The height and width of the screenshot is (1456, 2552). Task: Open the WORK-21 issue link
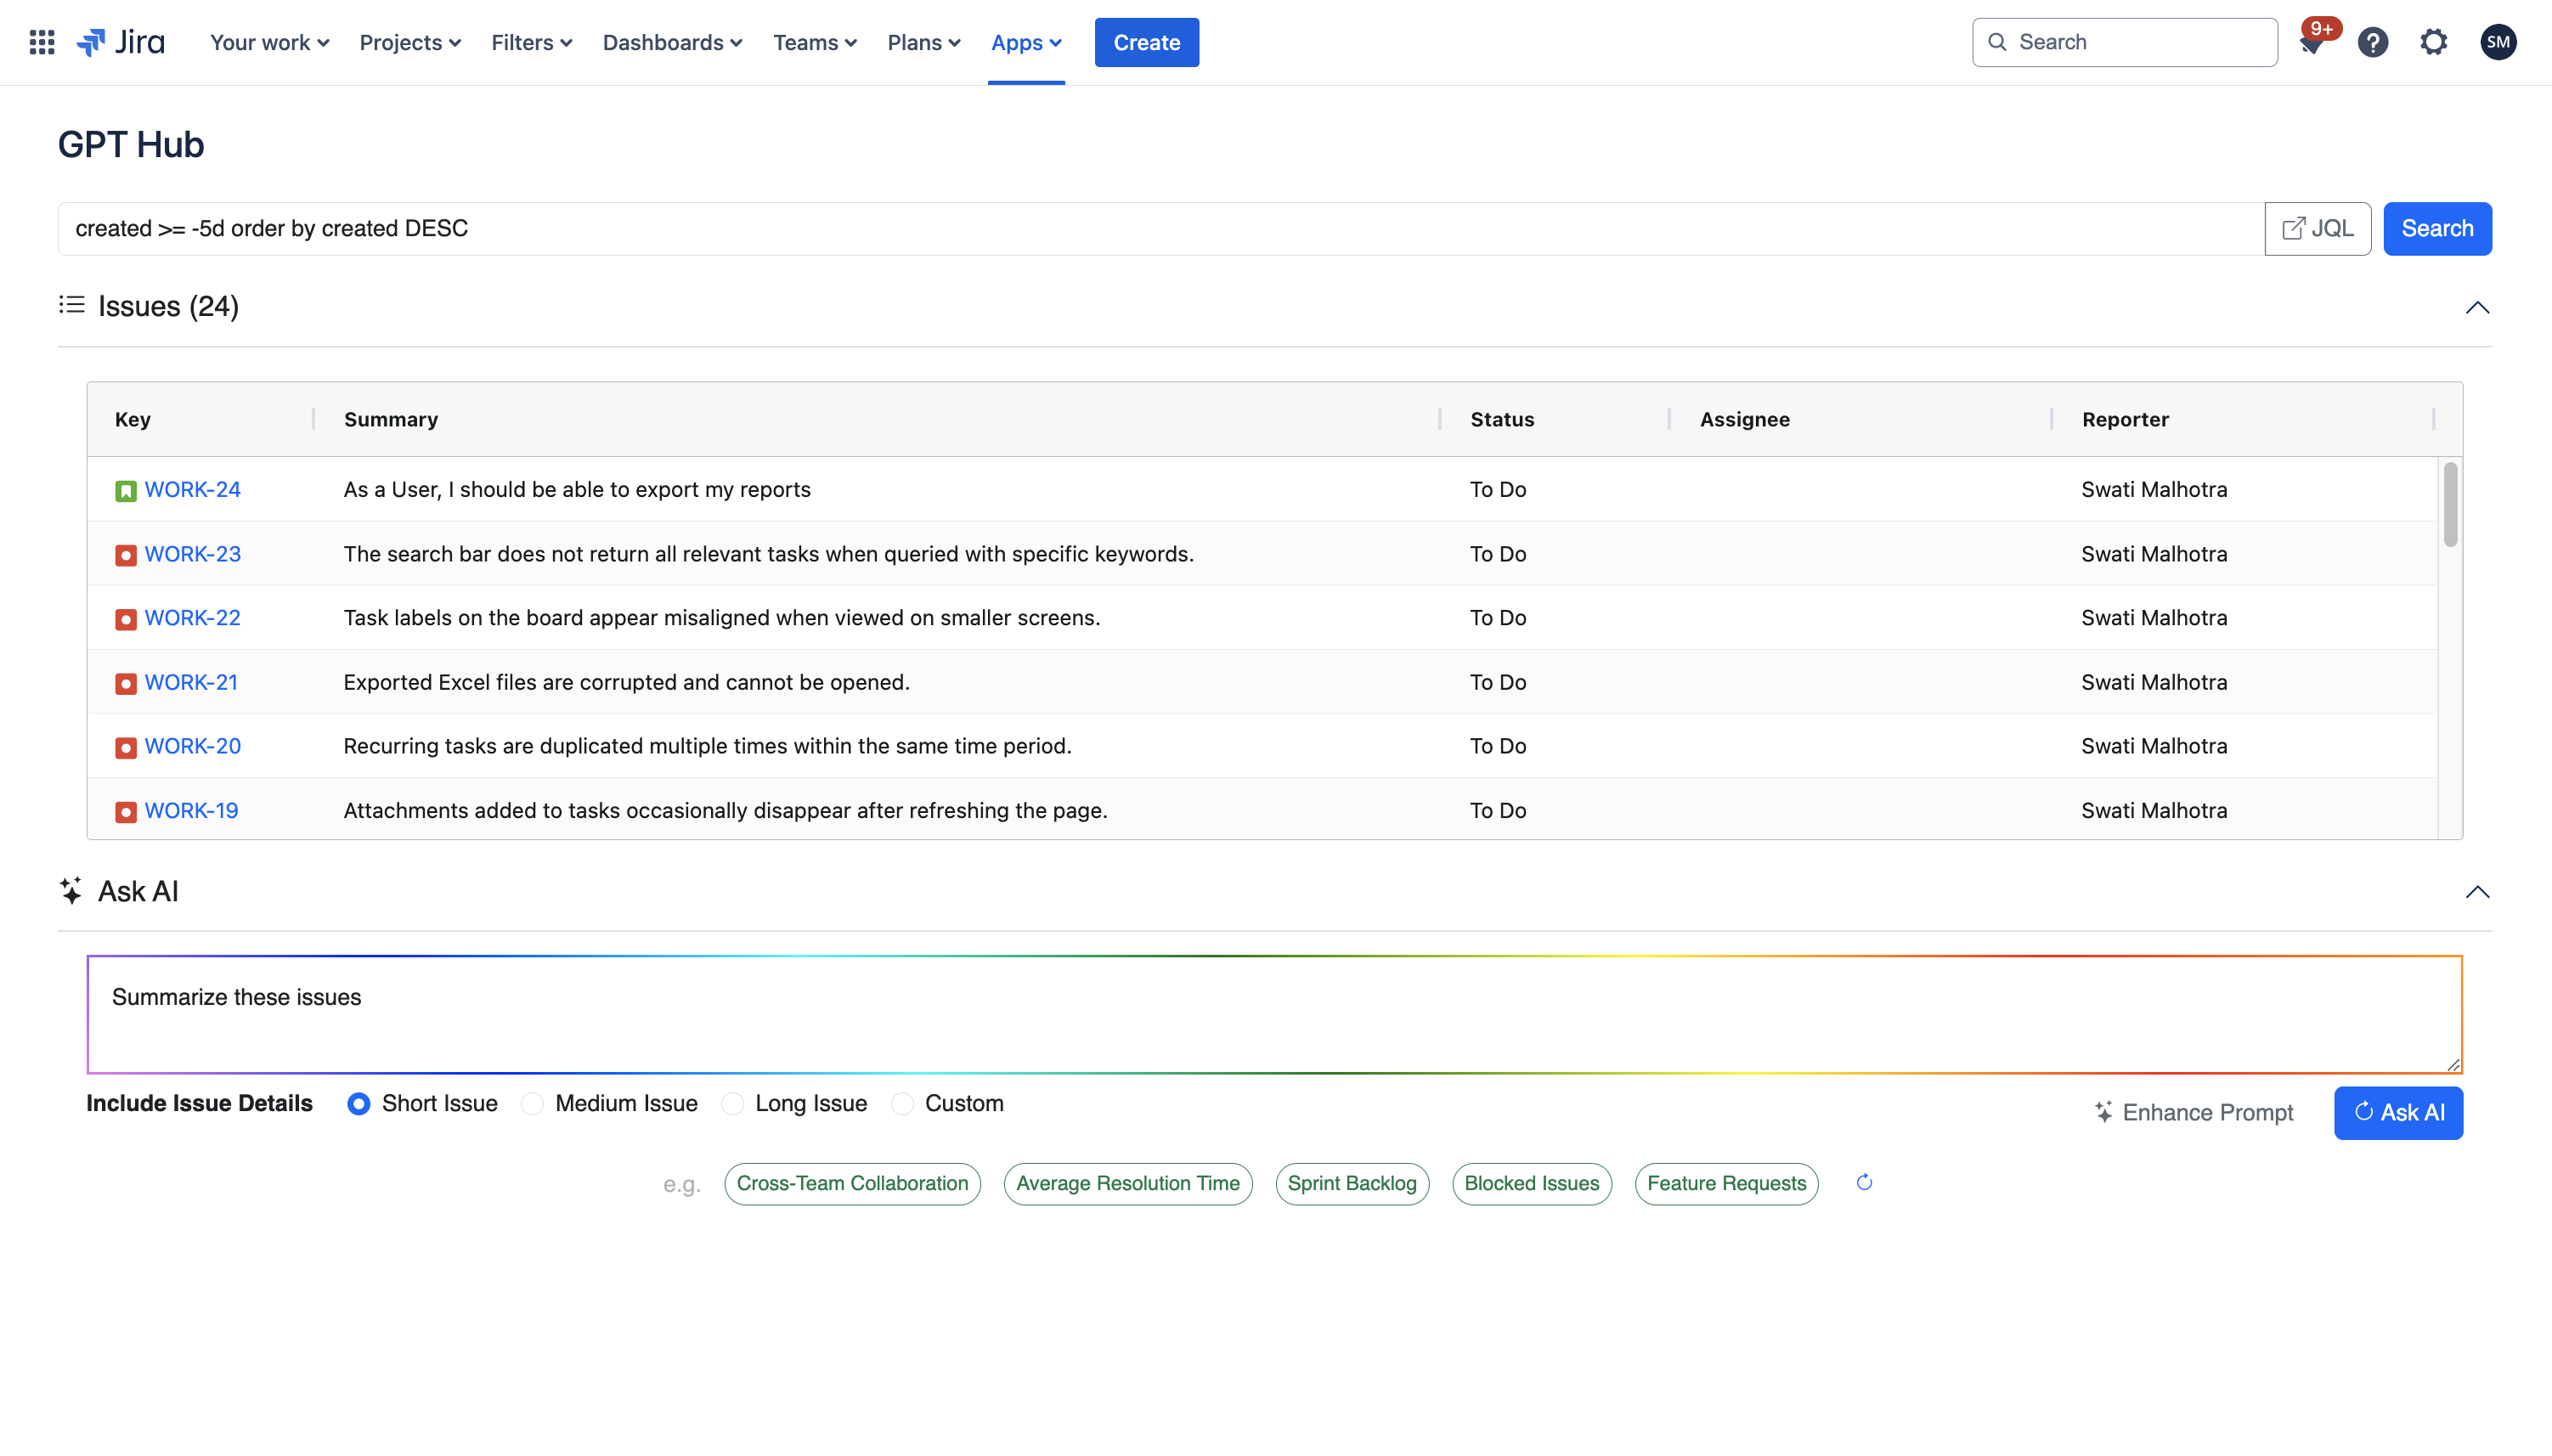pos(191,682)
